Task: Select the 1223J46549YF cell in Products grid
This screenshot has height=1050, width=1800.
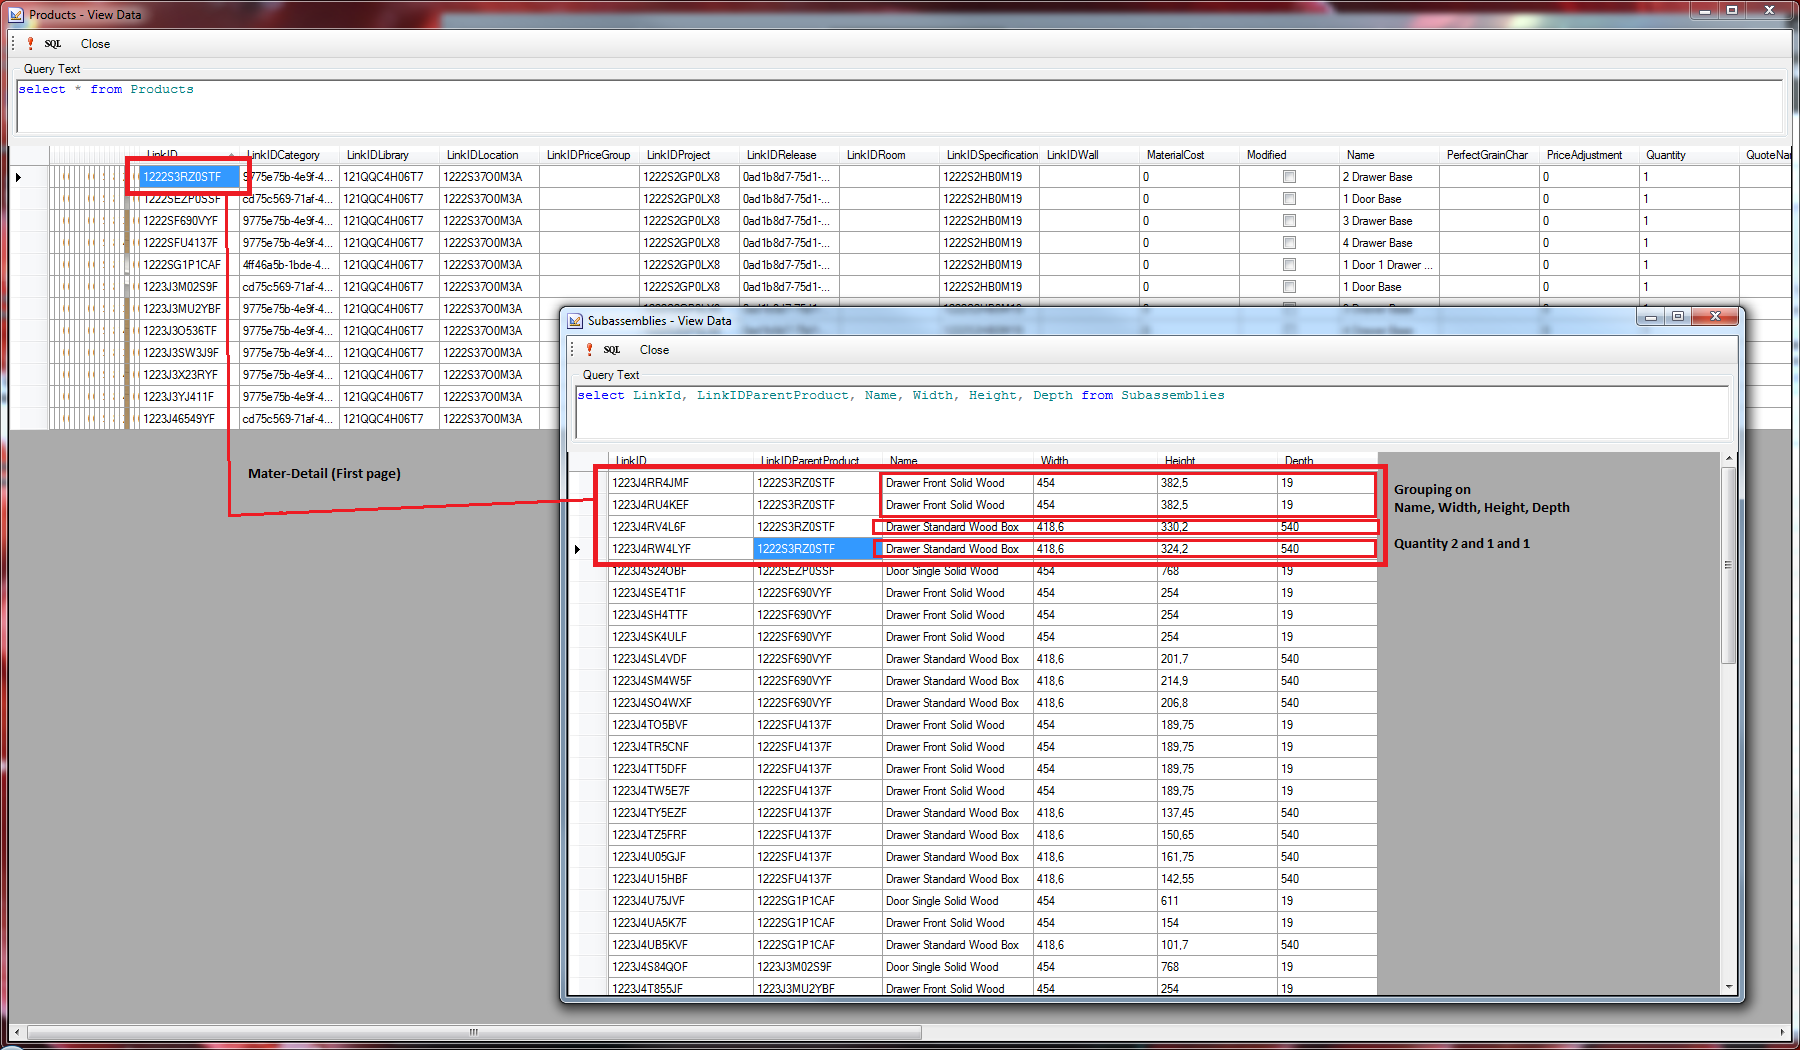Action: click(189, 419)
